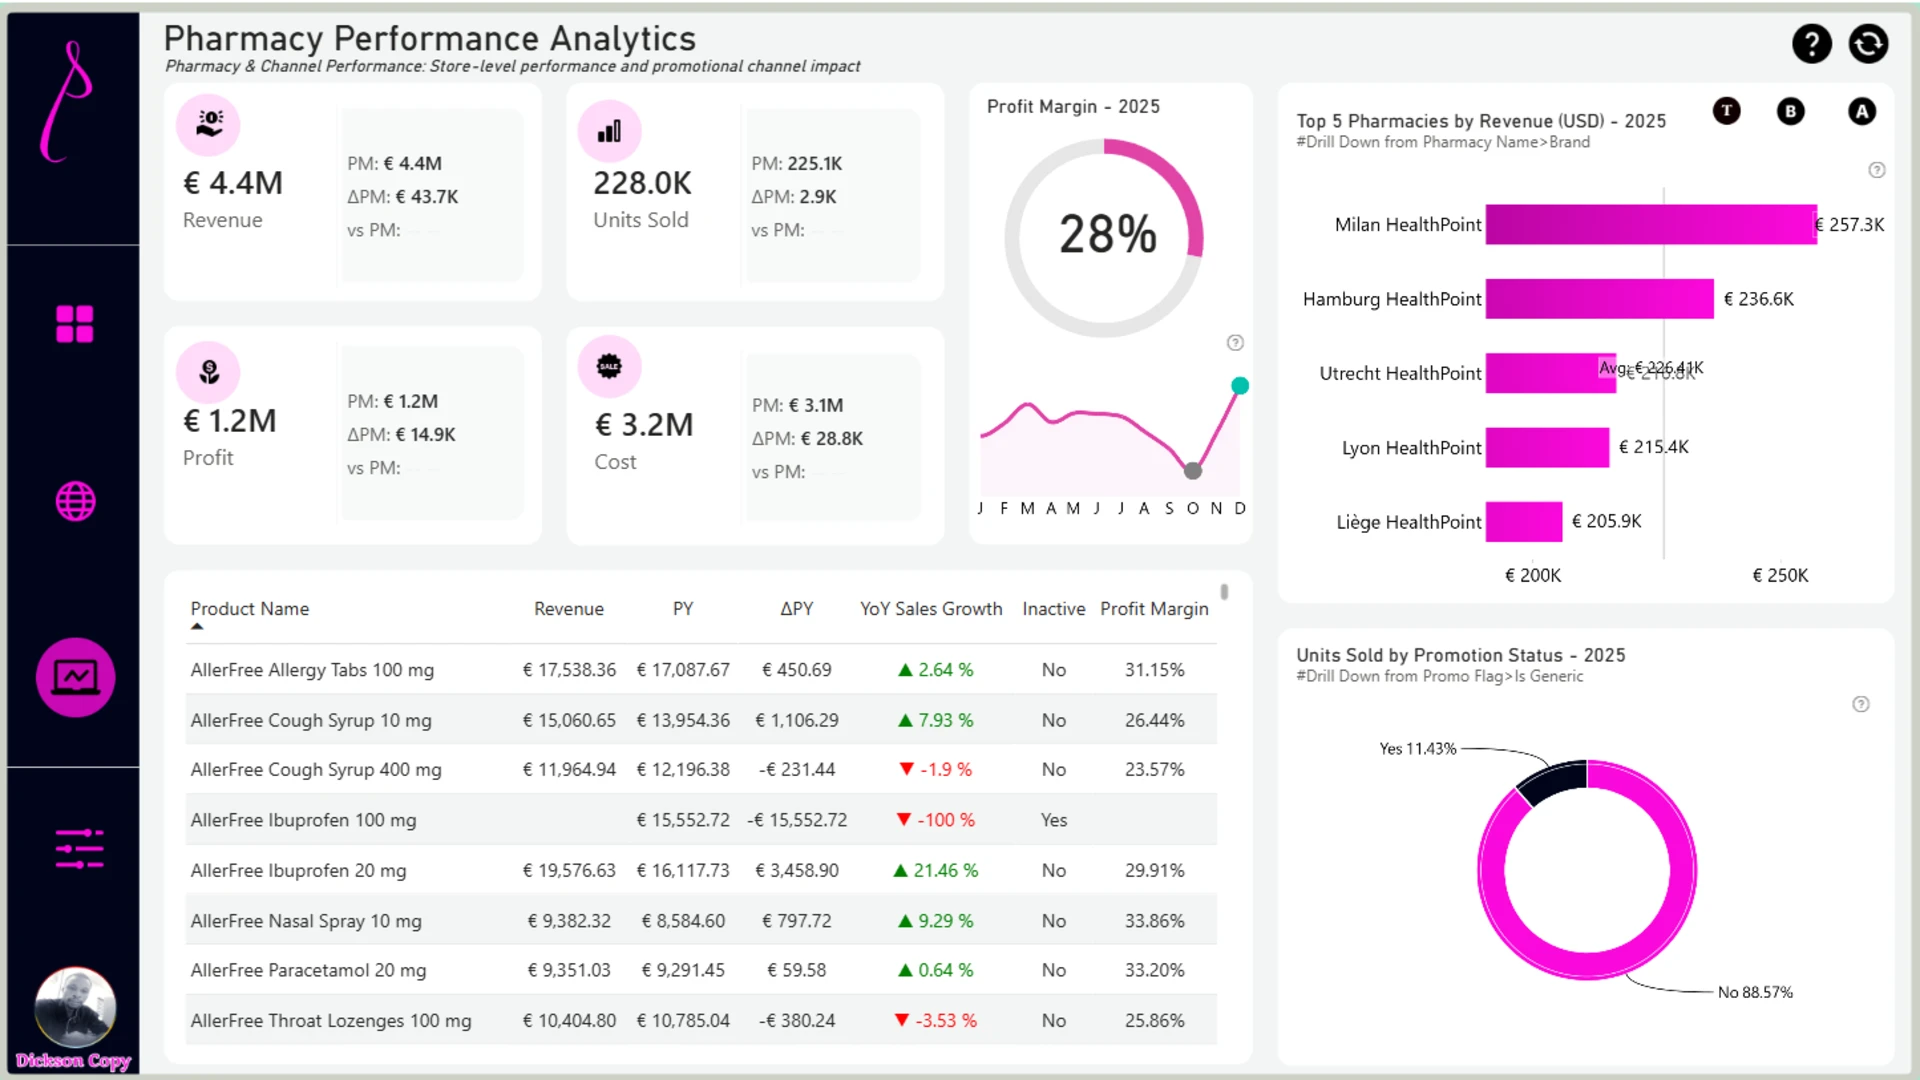Screen dimensions: 1920x1080
Task: Select the B toggle on top pharmacies chart
Action: [1791, 111]
